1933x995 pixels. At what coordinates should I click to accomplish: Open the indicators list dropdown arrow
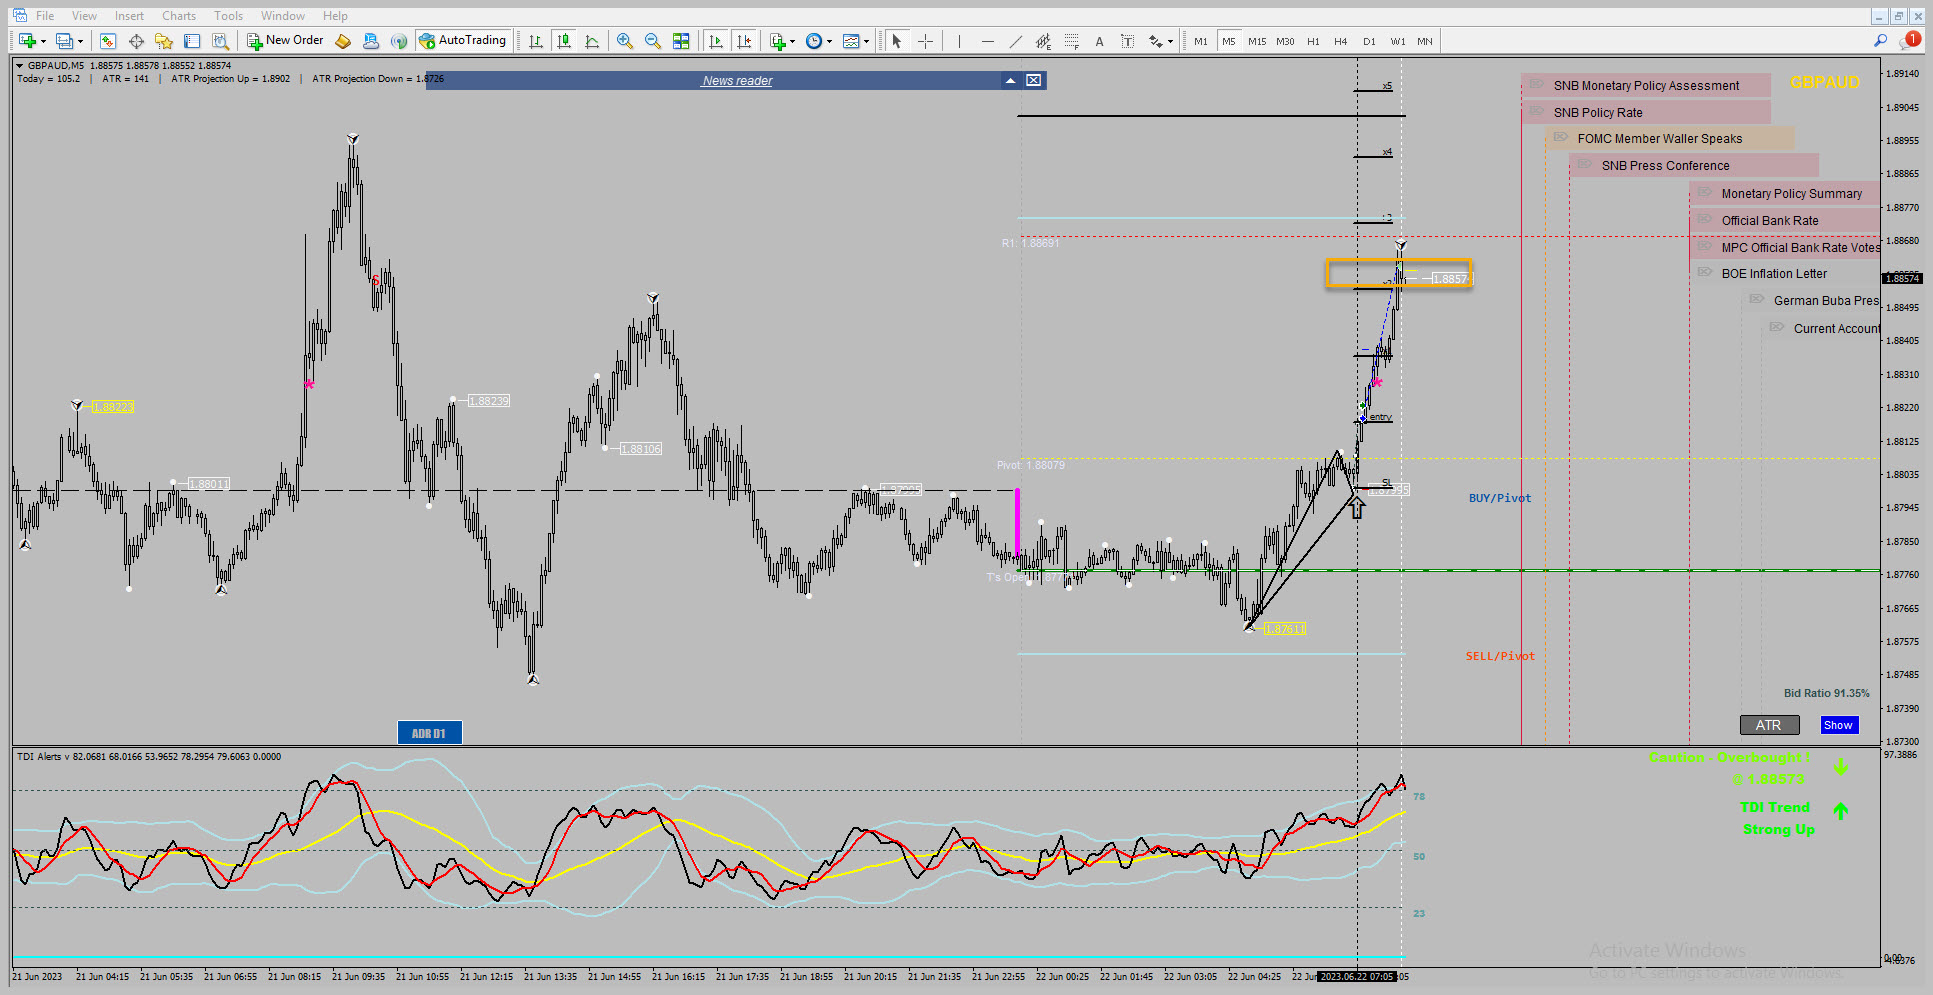(793, 42)
